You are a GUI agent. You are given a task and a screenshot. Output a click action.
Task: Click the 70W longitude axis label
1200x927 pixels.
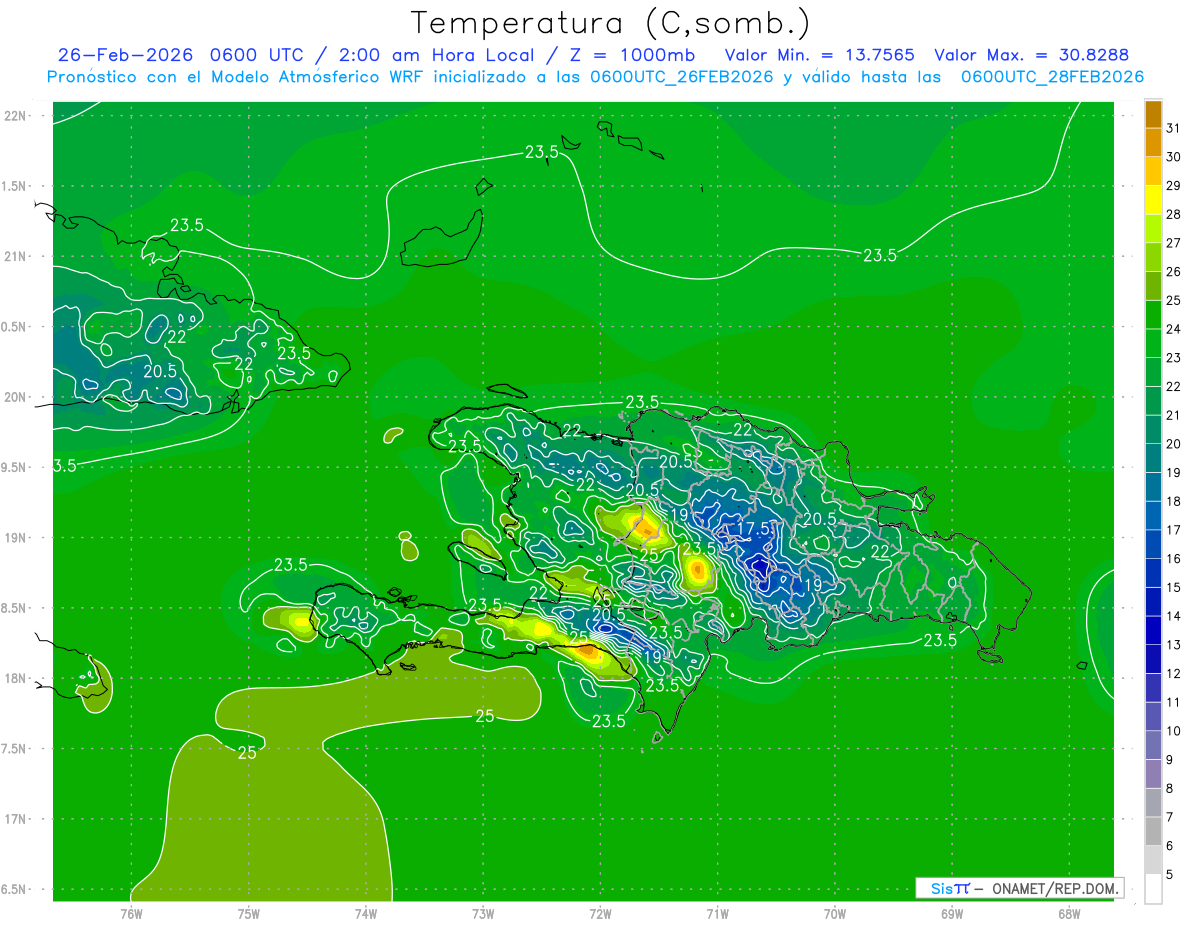pyautogui.click(x=834, y=914)
